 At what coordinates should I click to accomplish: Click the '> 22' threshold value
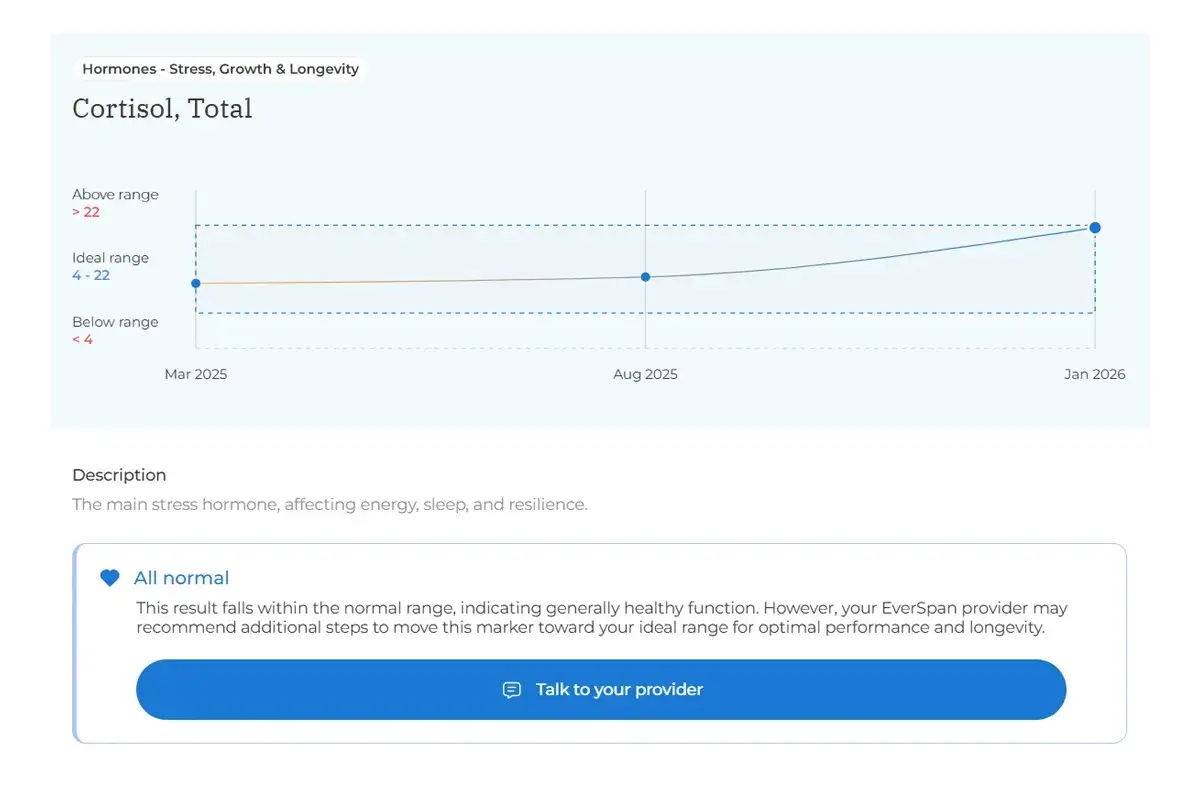[86, 212]
